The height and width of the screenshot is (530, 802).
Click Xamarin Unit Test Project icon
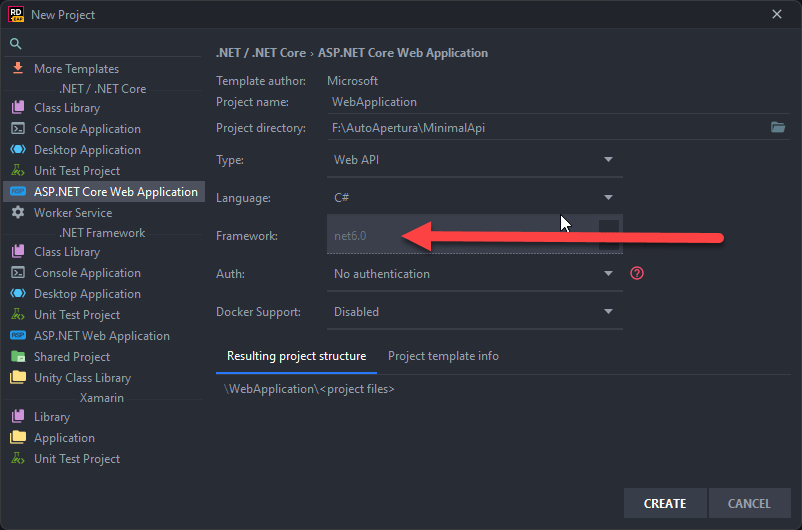tap(18, 458)
